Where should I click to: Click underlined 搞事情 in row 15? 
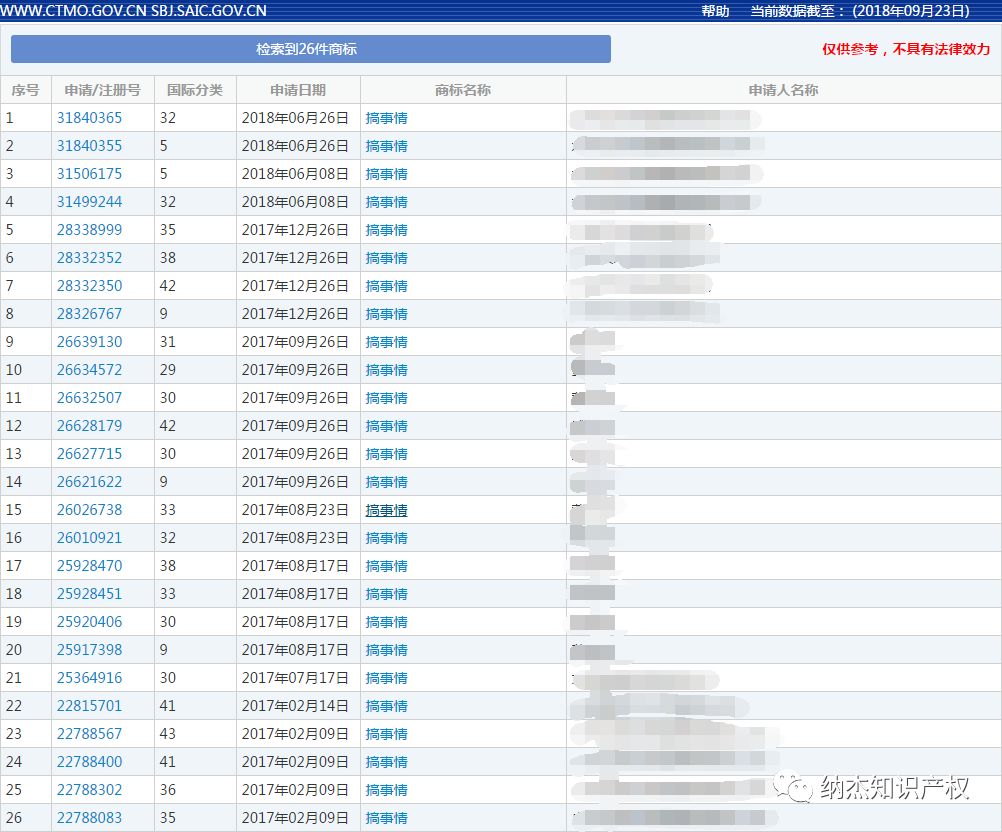point(386,510)
